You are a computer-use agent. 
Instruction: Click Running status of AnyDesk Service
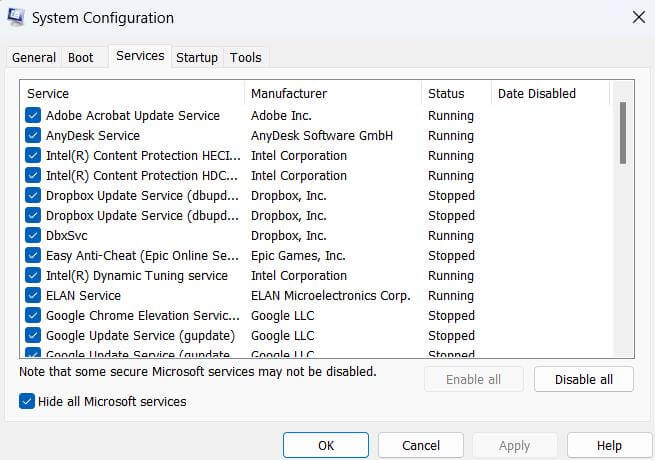click(x=451, y=136)
